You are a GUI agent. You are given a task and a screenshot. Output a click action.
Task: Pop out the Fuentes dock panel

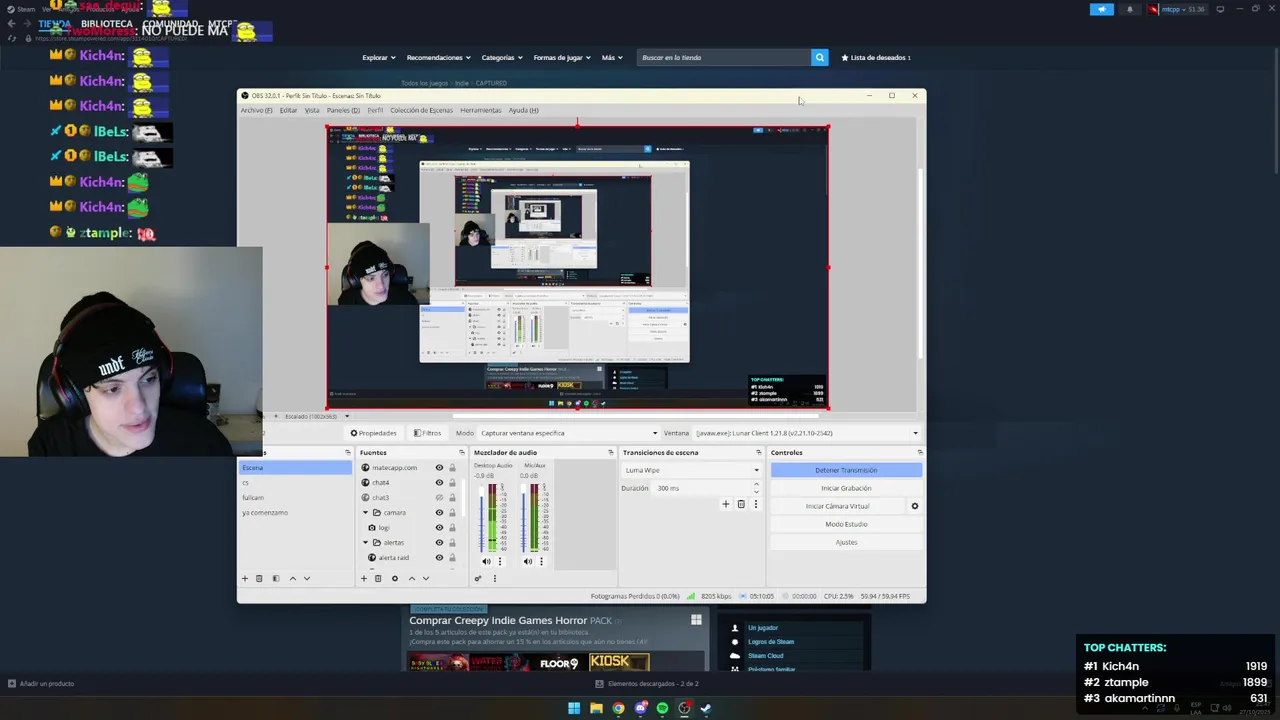tap(462, 453)
